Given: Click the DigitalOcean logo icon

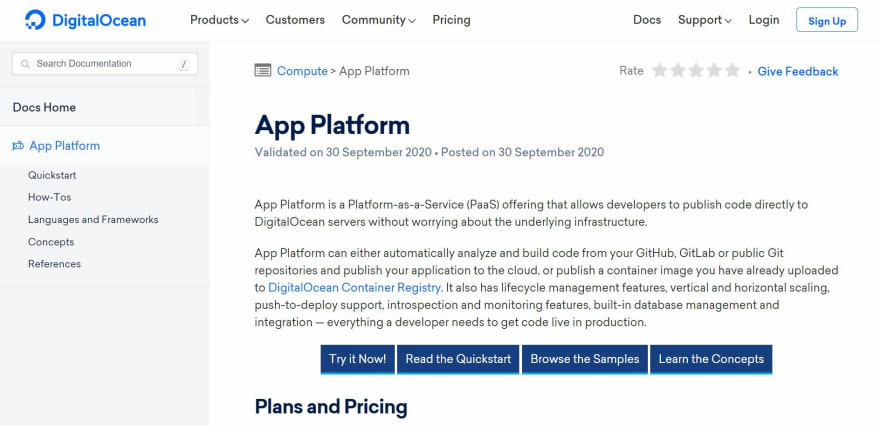Looking at the screenshot, I should pos(35,20).
